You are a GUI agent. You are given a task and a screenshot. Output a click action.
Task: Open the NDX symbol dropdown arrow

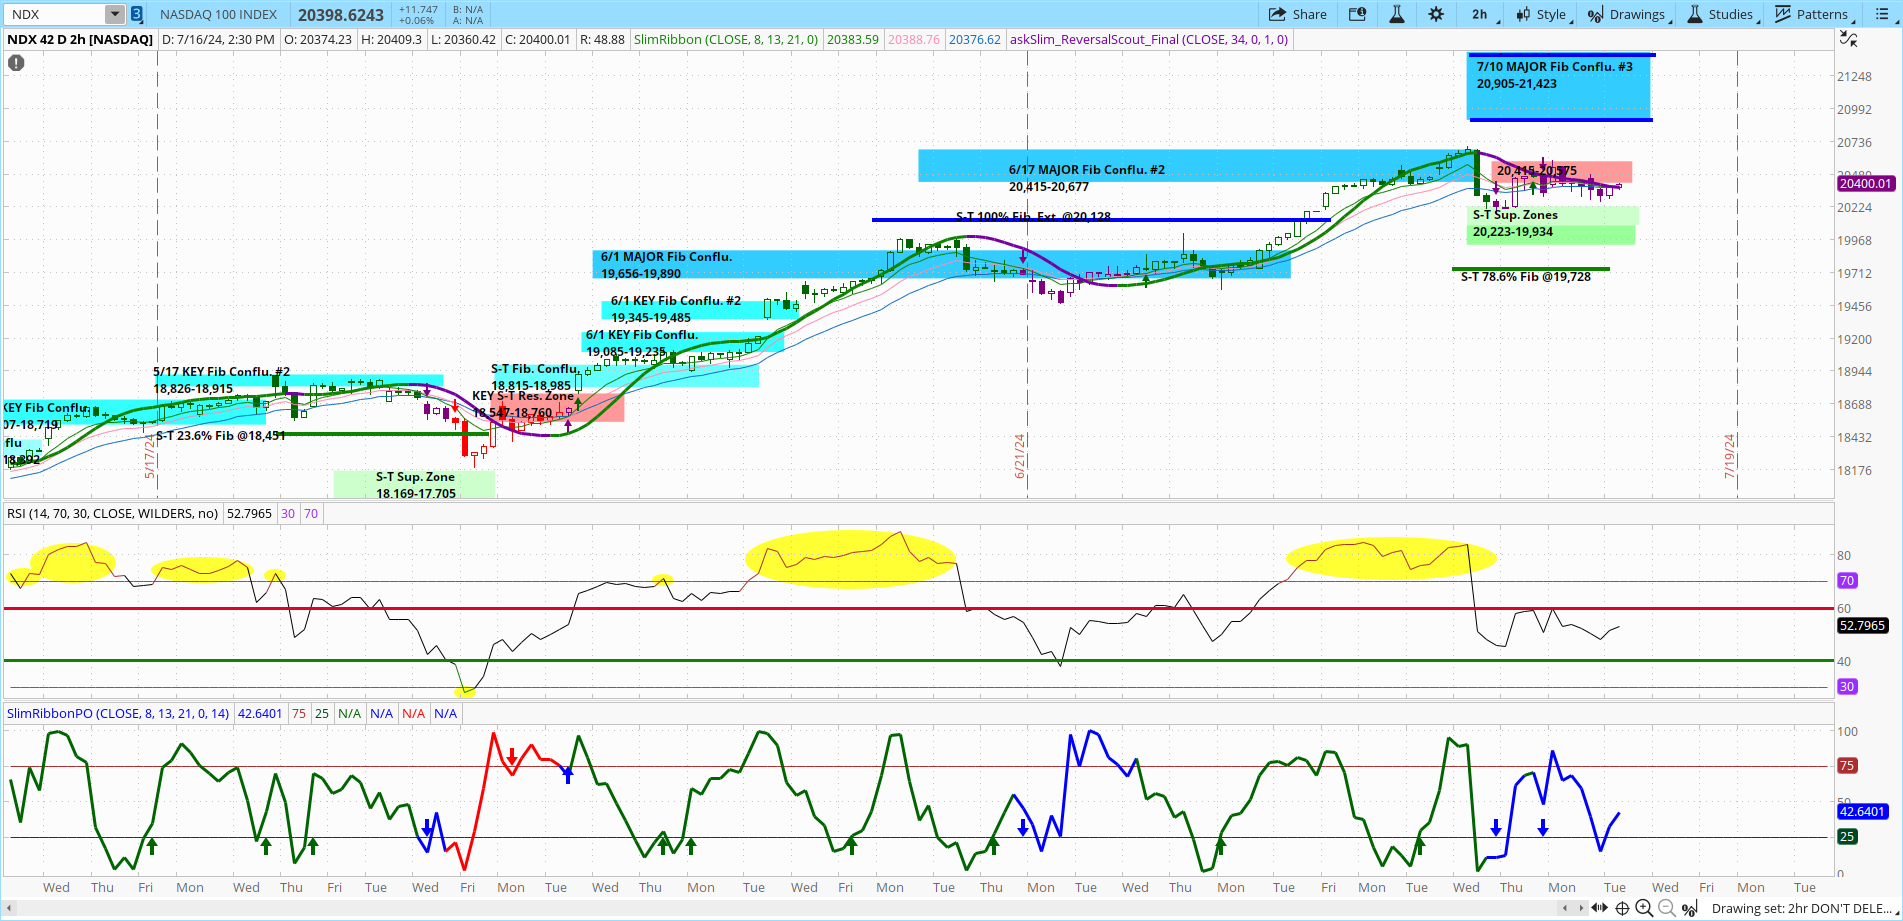(113, 14)
